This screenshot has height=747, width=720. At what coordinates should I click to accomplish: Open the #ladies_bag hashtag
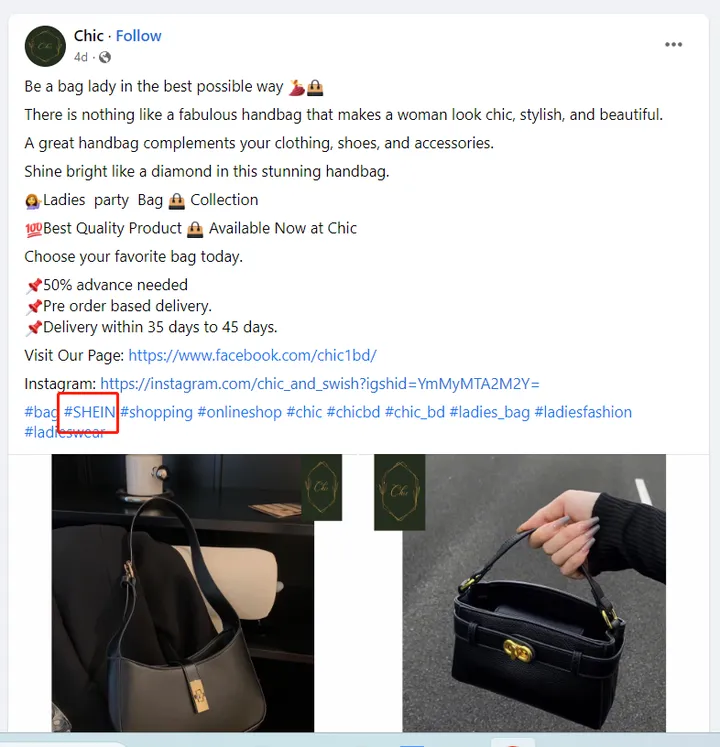click(x=489, y=412)
